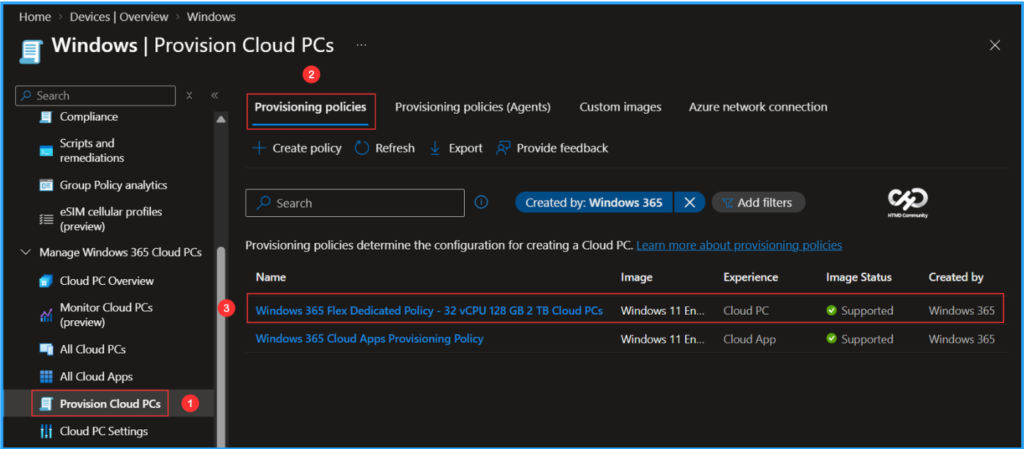Screen dimensions: 1024x449
Task: Click the Export download arrow icon
Action: point(435,148)
